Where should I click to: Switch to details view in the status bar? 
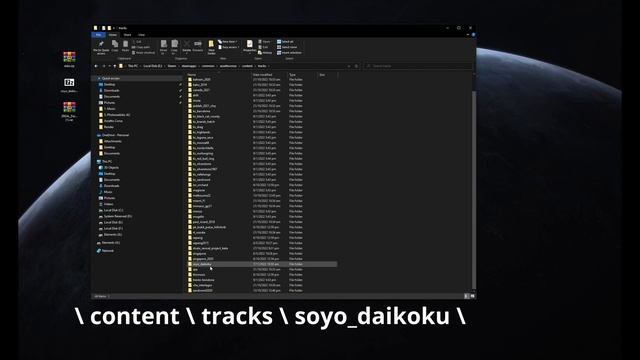point(467,296)
